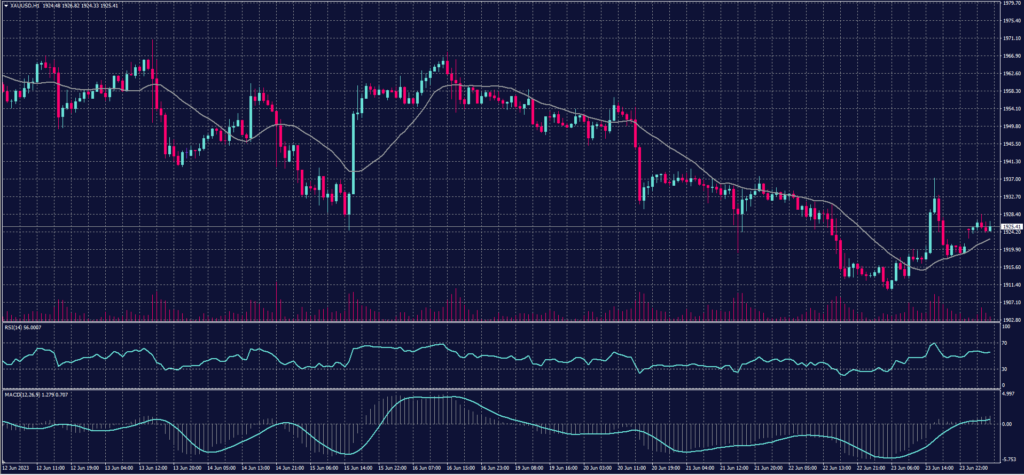The height and width of the screenshot is (475, 1024).
Task: Select the 12 Jun 2023 date label
Action: point(17,467)
